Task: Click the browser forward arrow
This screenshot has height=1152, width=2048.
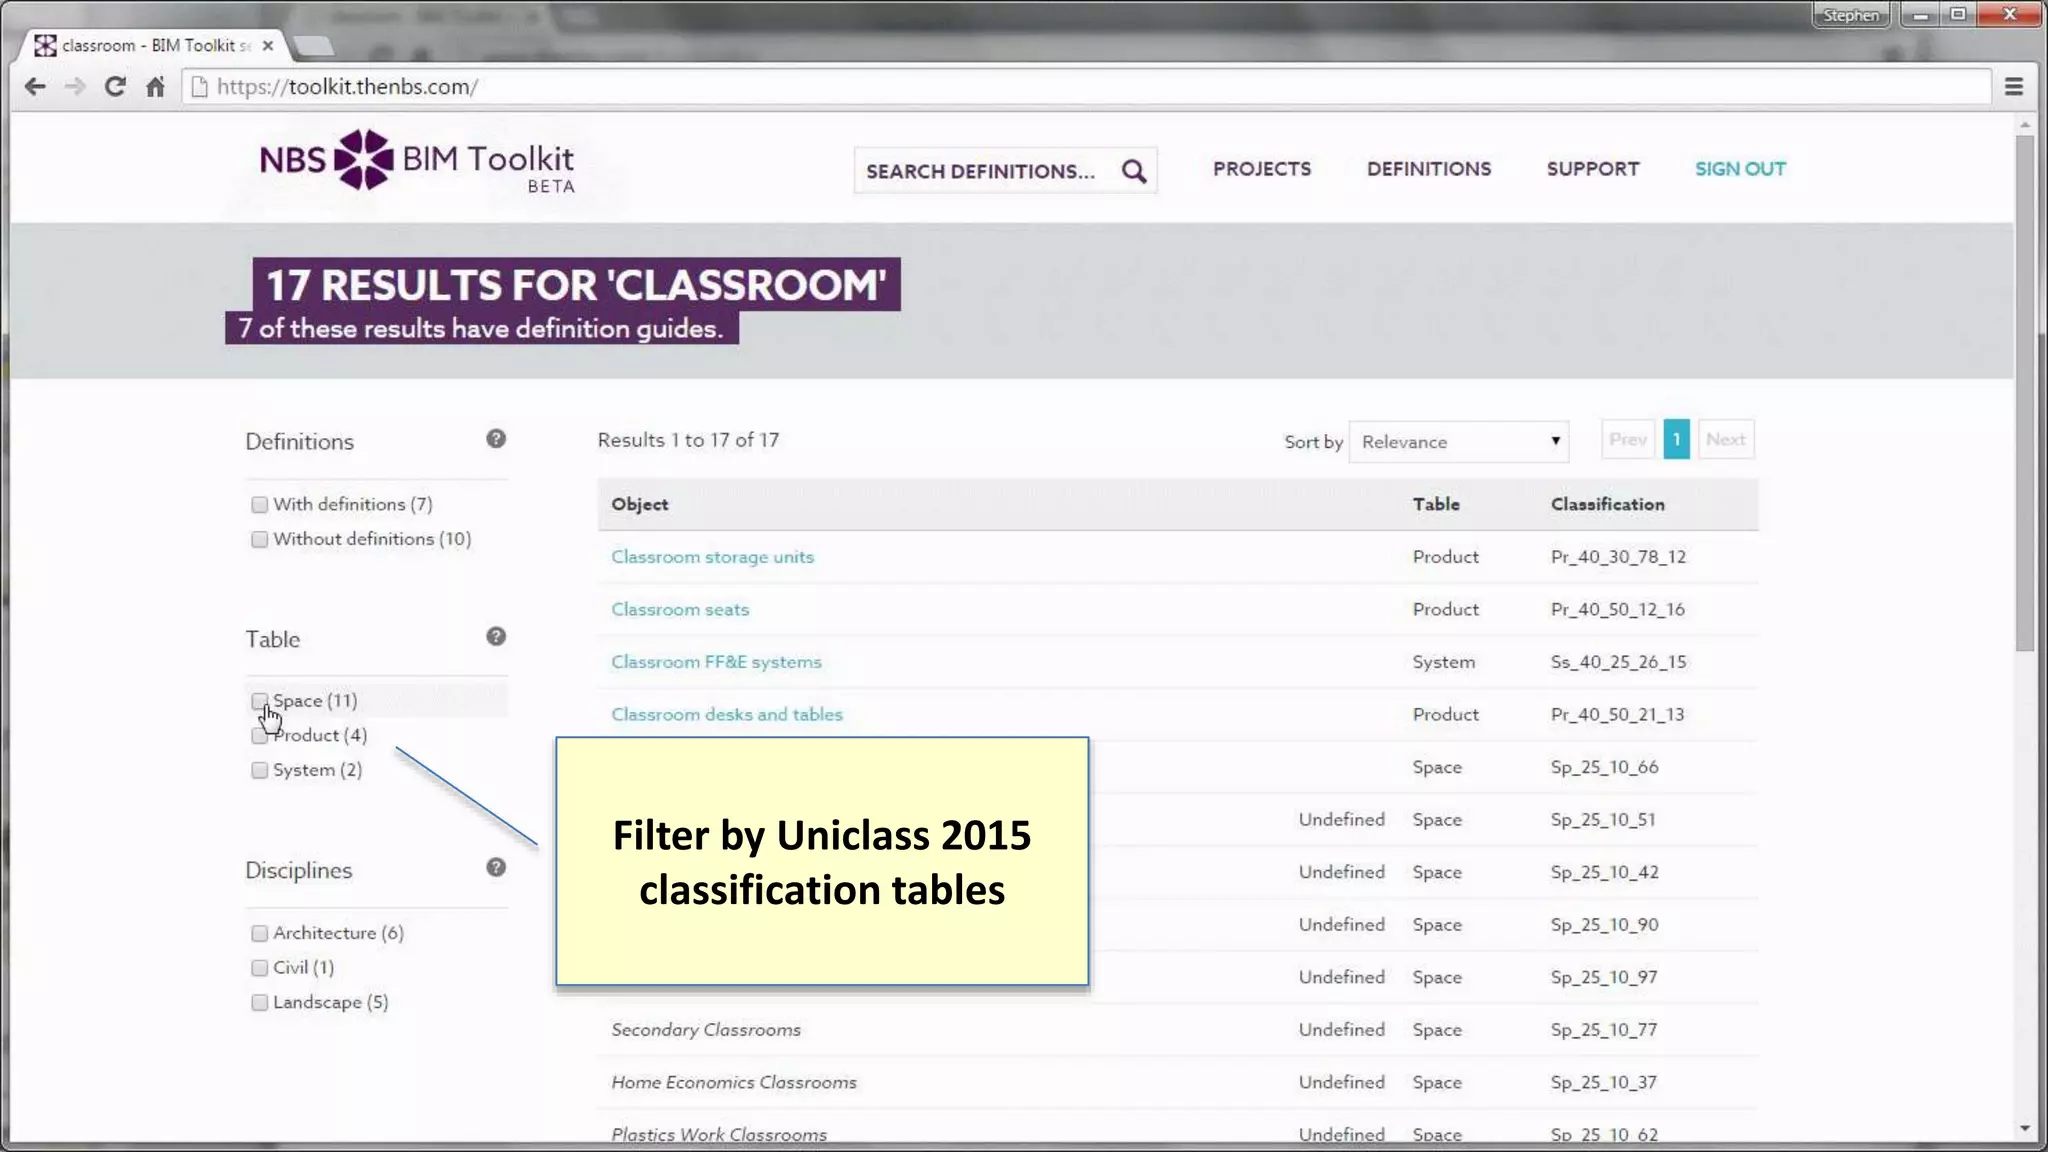Action: (x=75, y=87)
